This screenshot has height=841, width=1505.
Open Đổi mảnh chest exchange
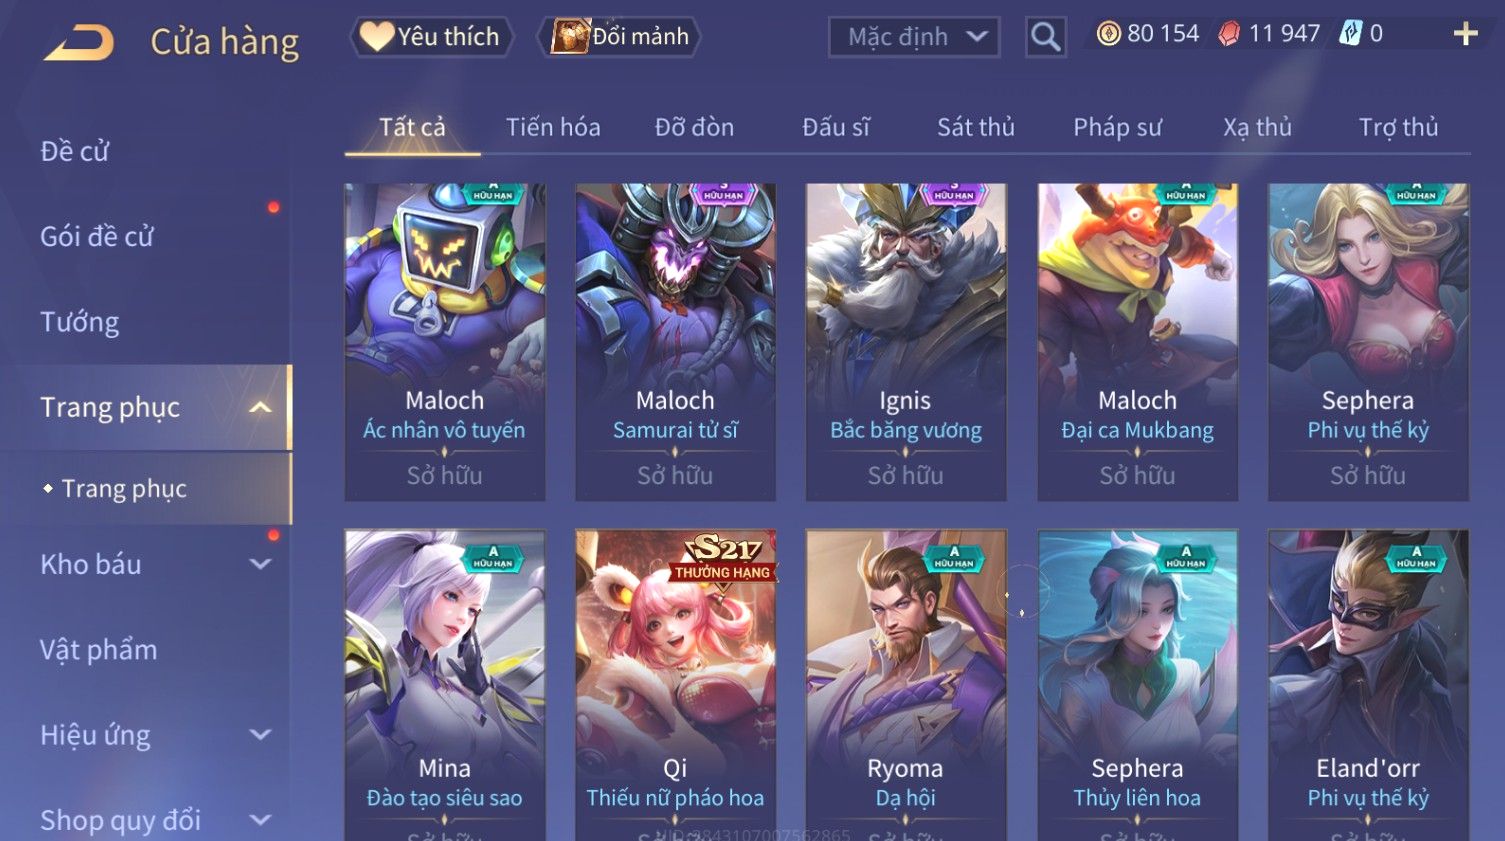[620, 37]
